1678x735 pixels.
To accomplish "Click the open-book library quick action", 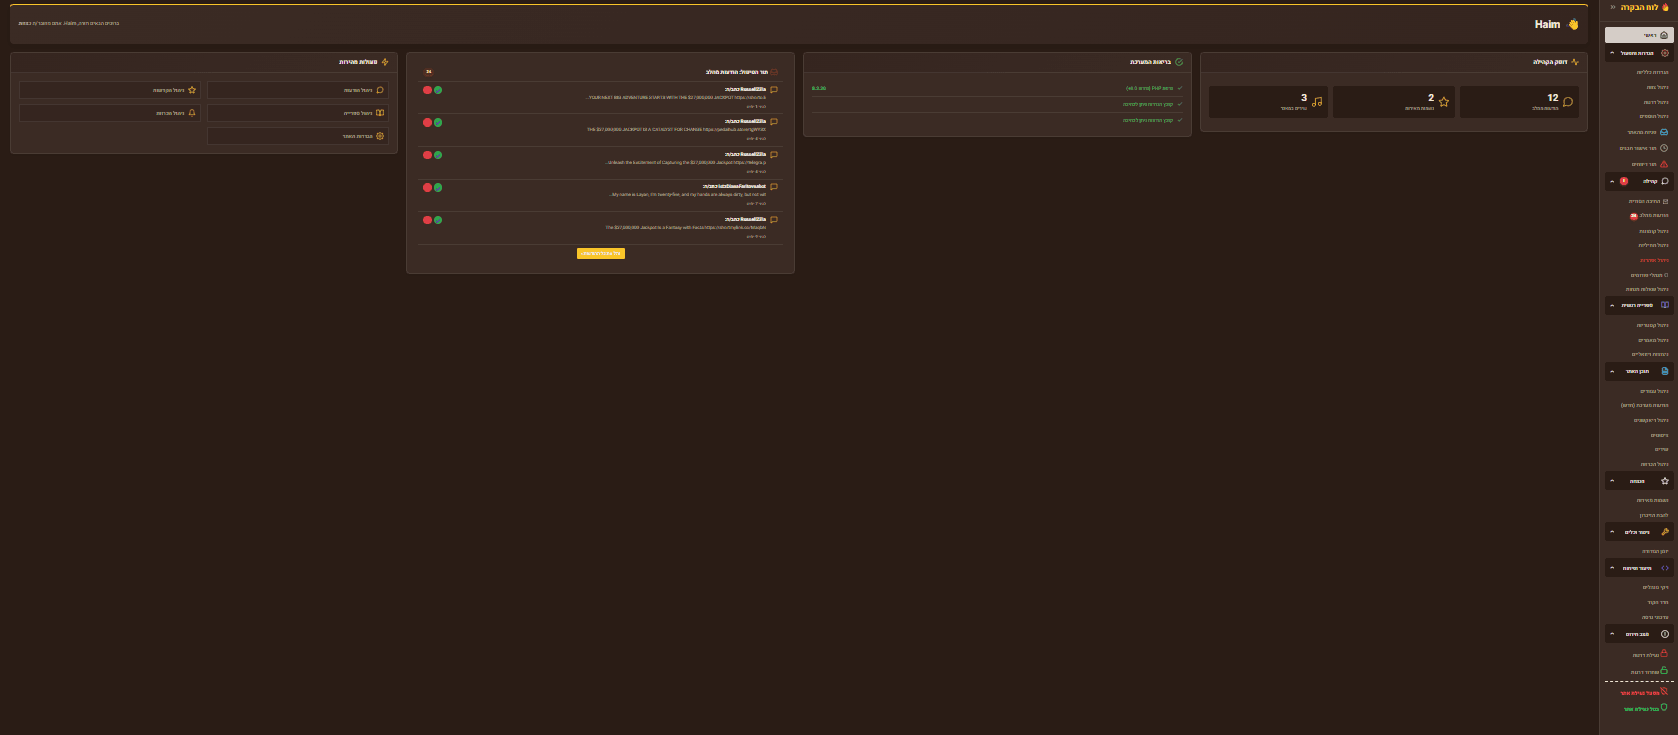I will 298,113.
